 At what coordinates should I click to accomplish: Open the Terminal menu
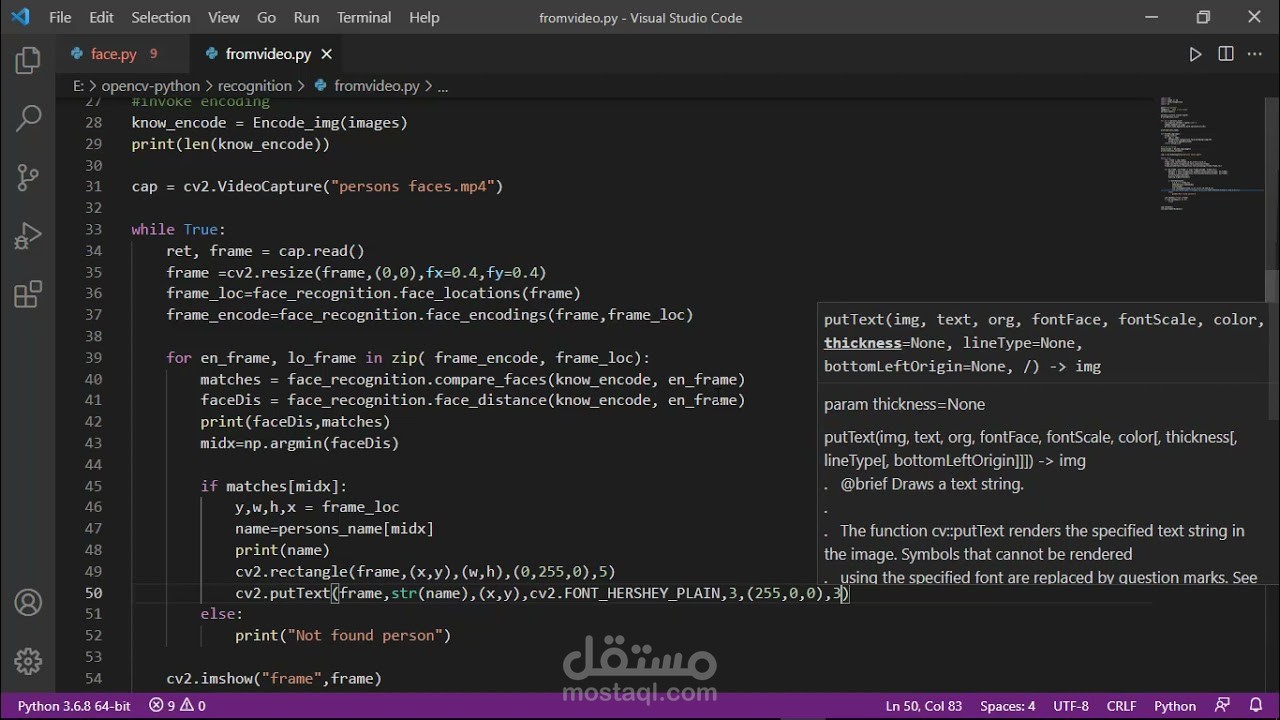(364, 17)
